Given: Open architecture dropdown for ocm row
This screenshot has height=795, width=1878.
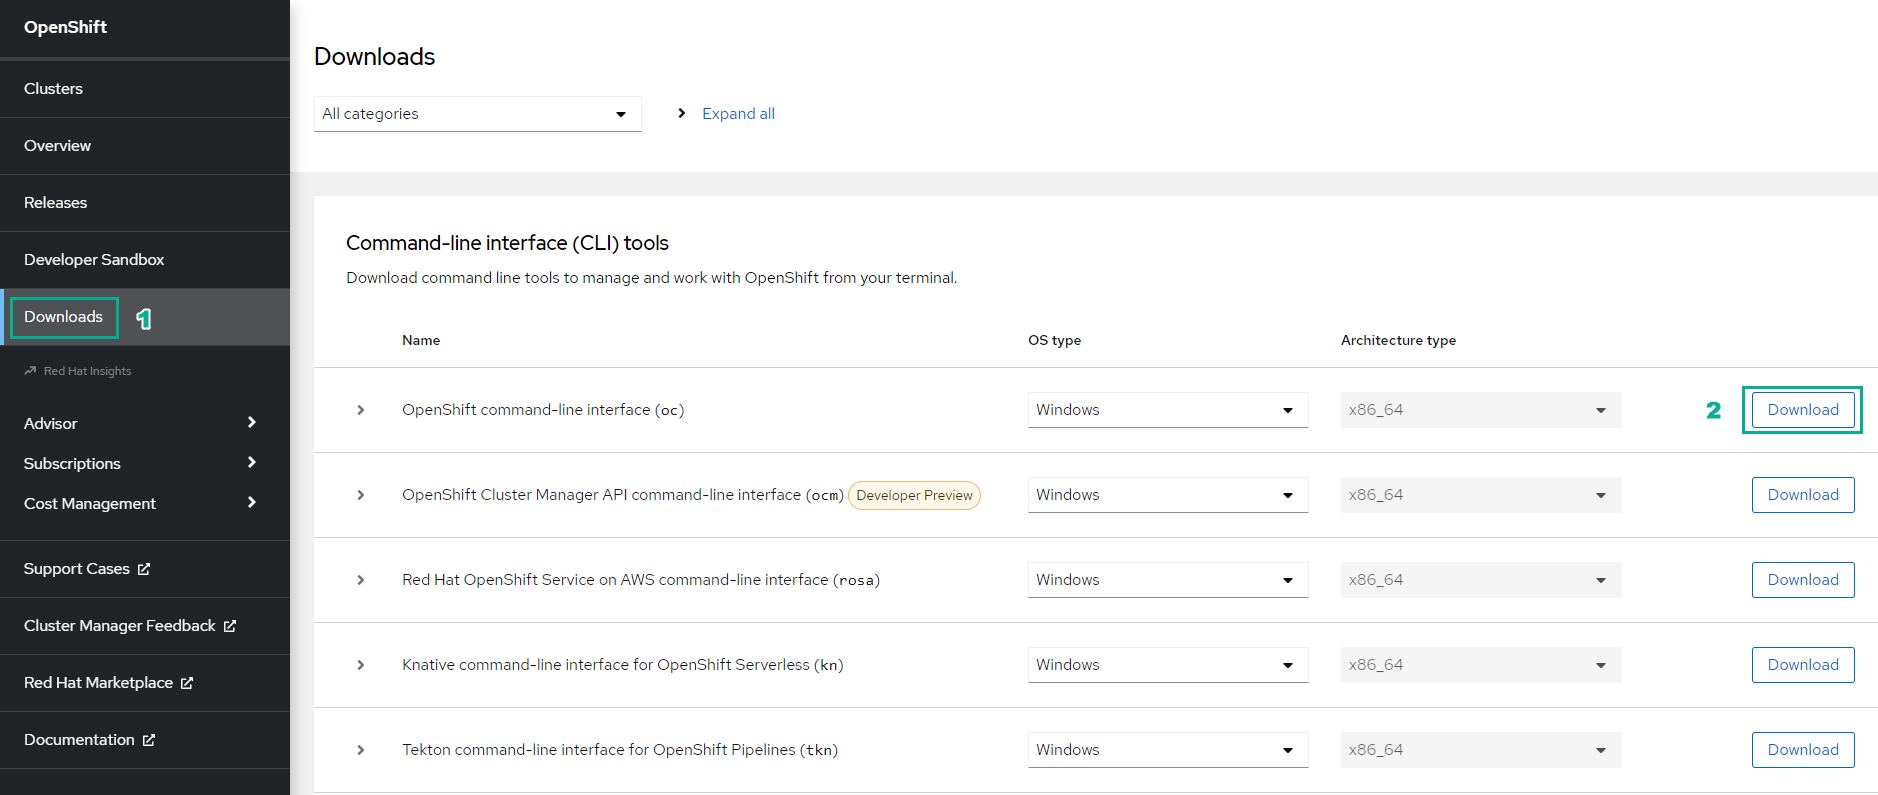Looking at the screenshot, I should 1480,495.
